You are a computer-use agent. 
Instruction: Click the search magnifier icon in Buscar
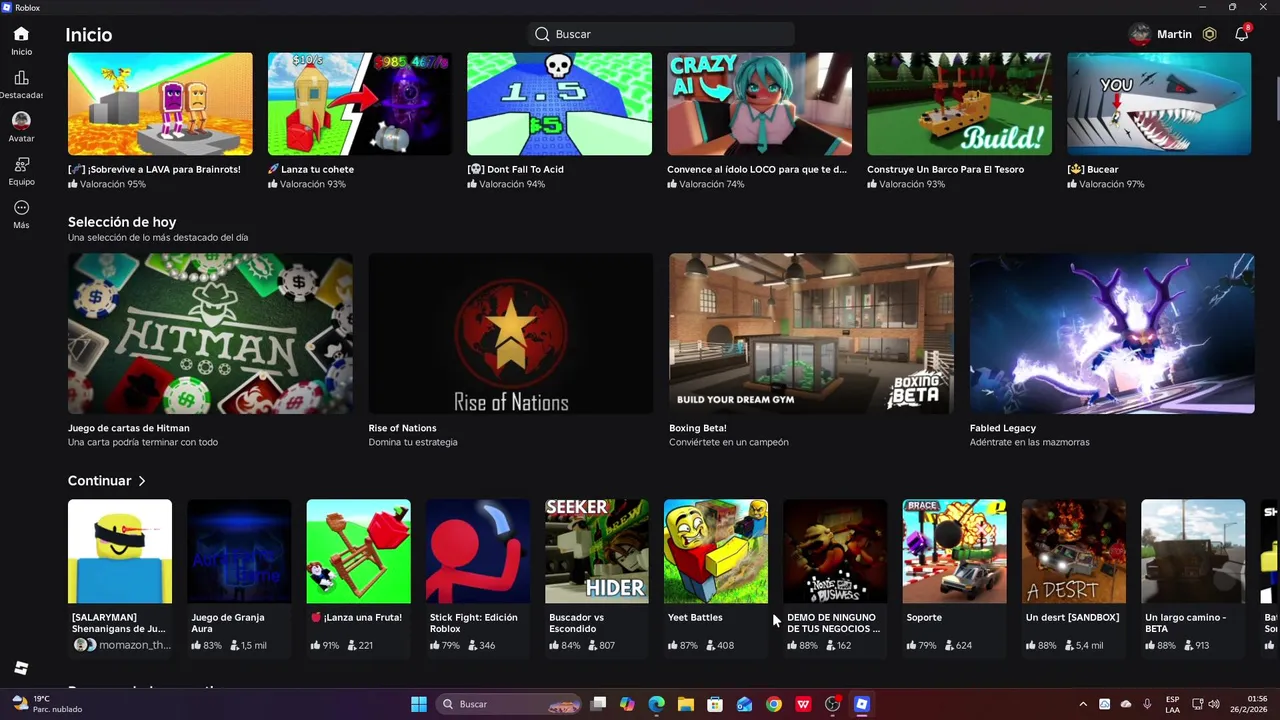[542, 34]
